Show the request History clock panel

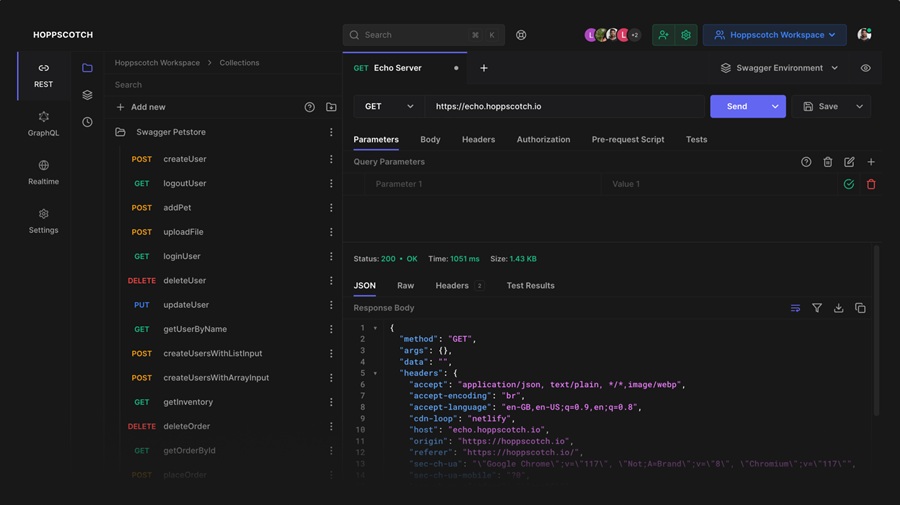(x=87, y=122)
